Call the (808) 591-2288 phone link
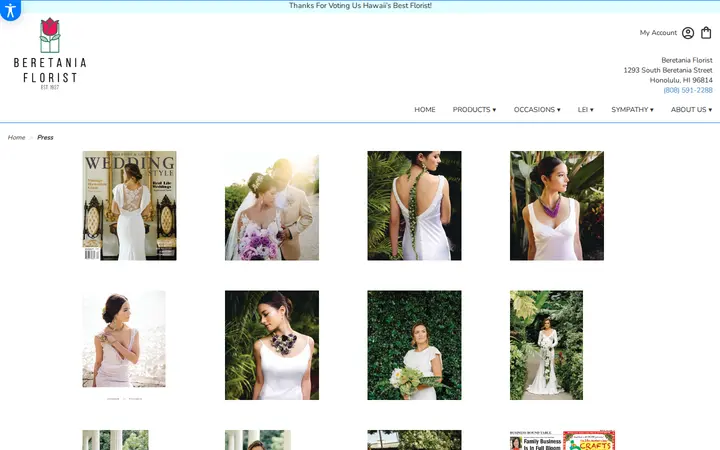Screen dimensions: 720x450 click(x=687, y=90)
